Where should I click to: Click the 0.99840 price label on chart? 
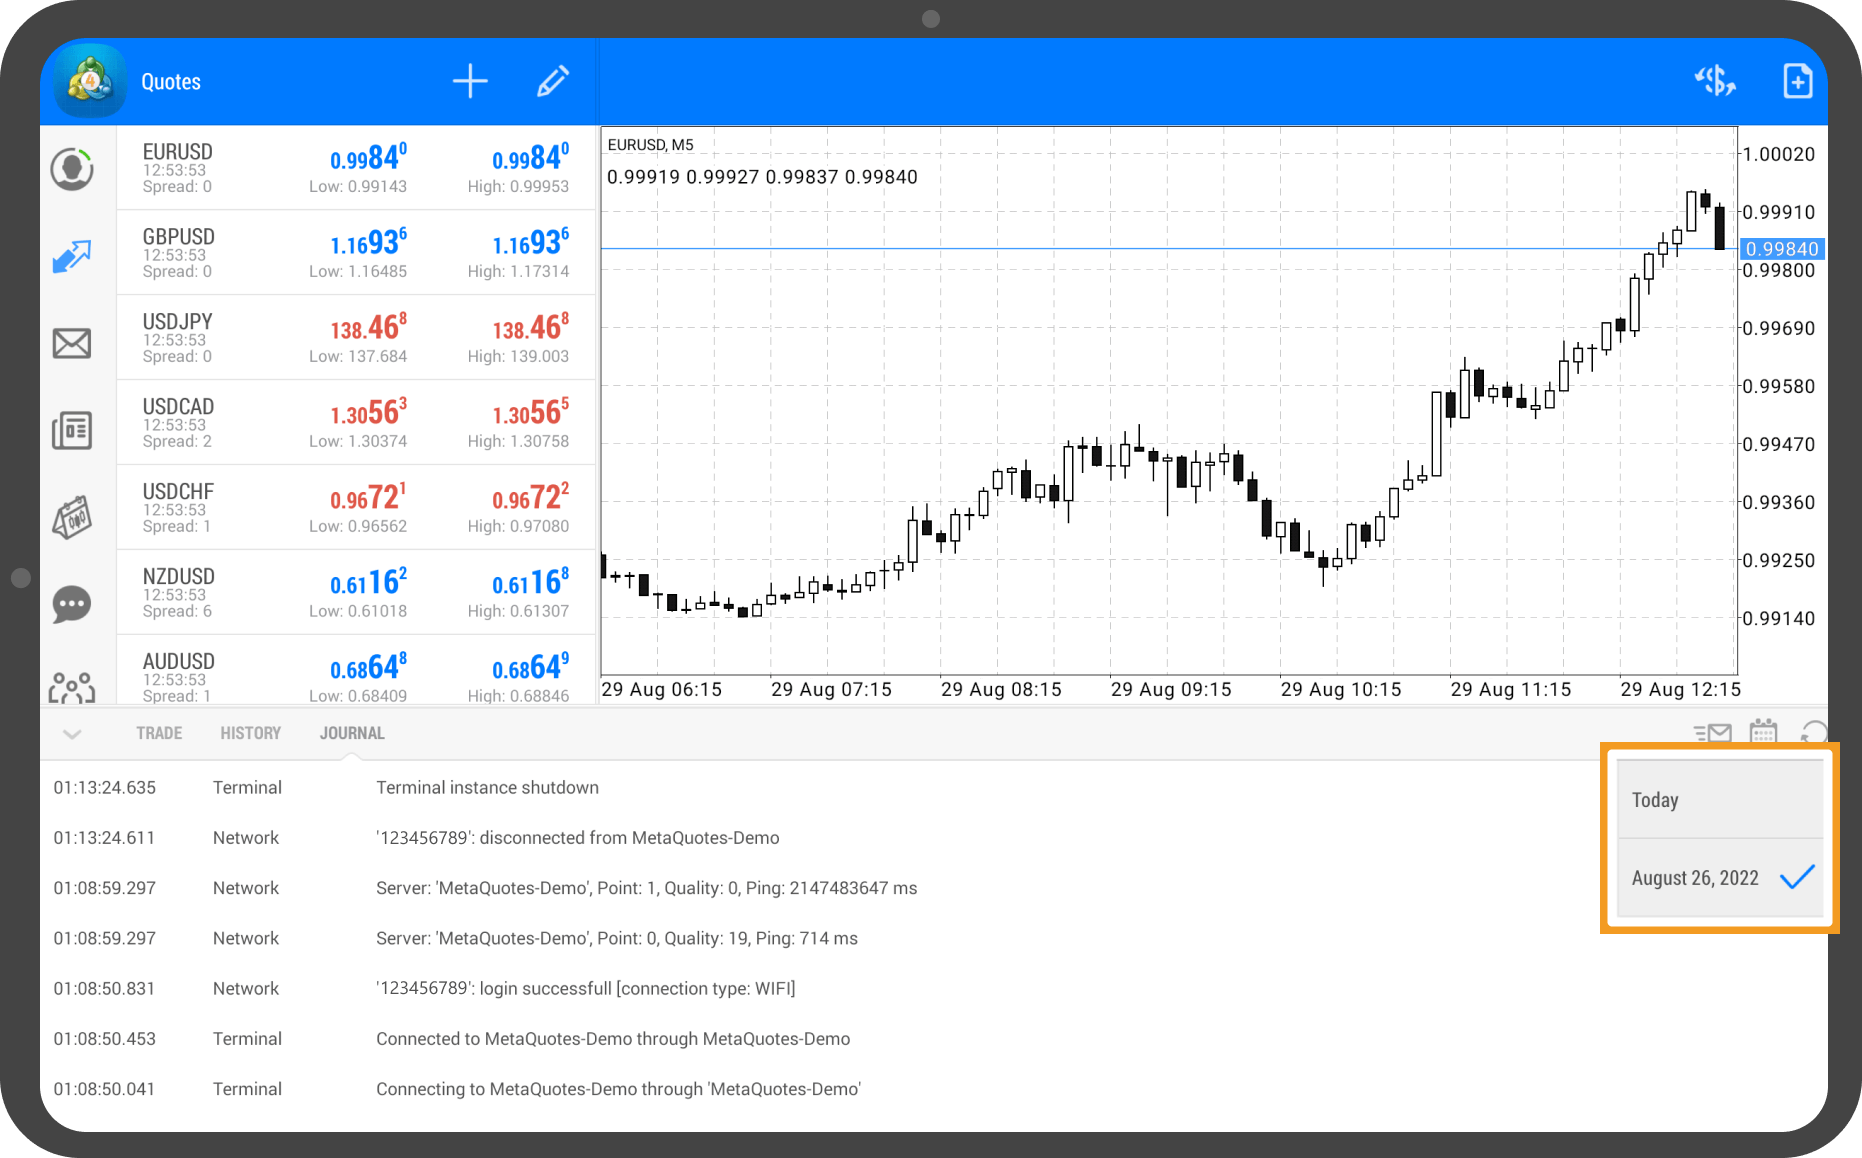1782,249
